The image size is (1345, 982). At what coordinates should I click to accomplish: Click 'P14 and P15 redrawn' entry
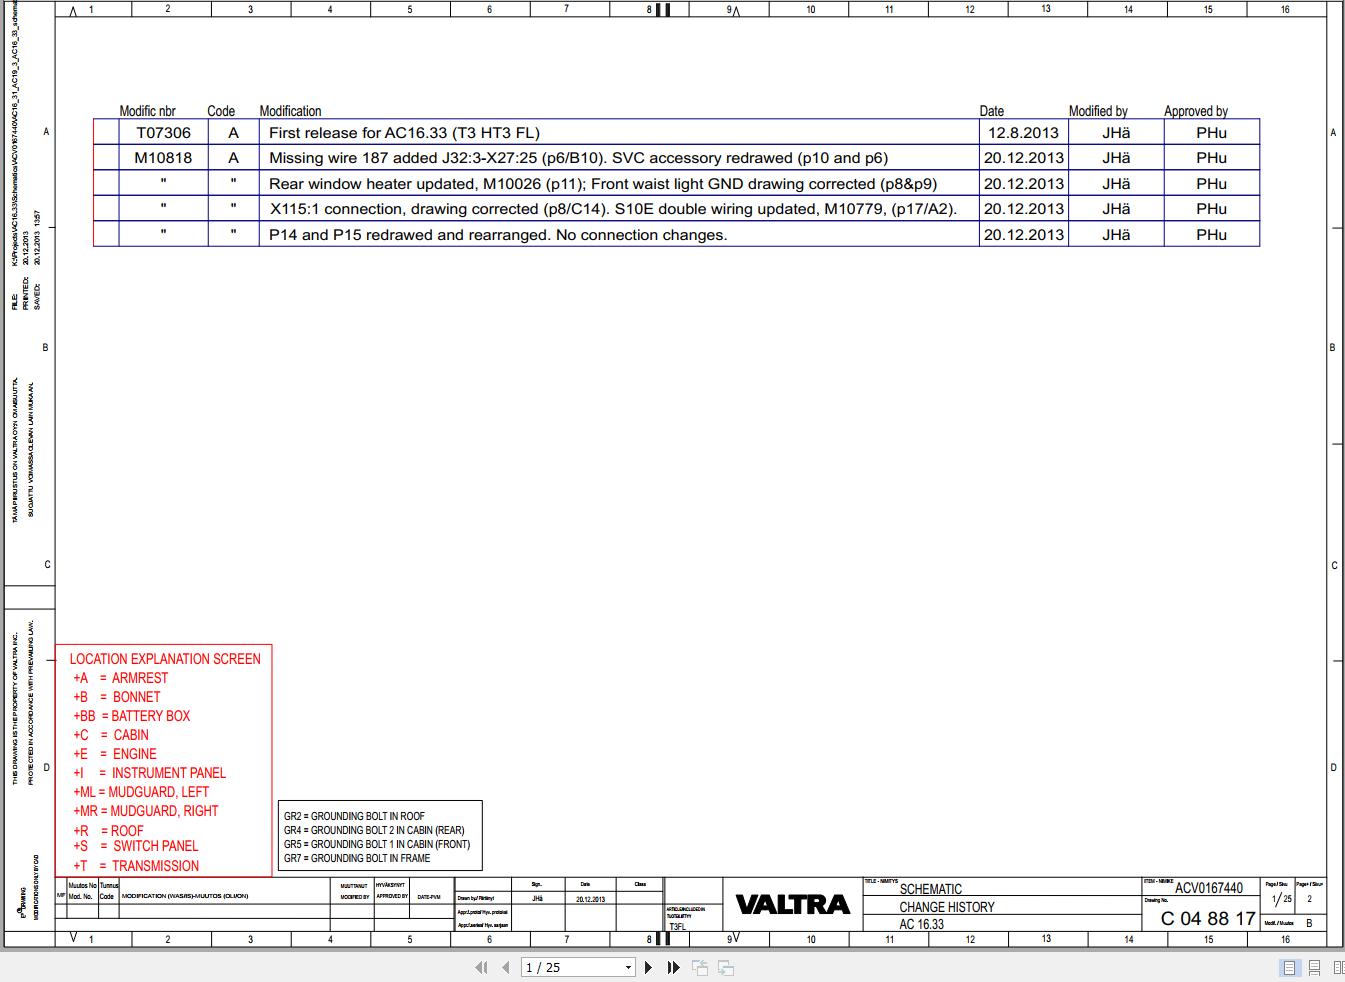498,235
